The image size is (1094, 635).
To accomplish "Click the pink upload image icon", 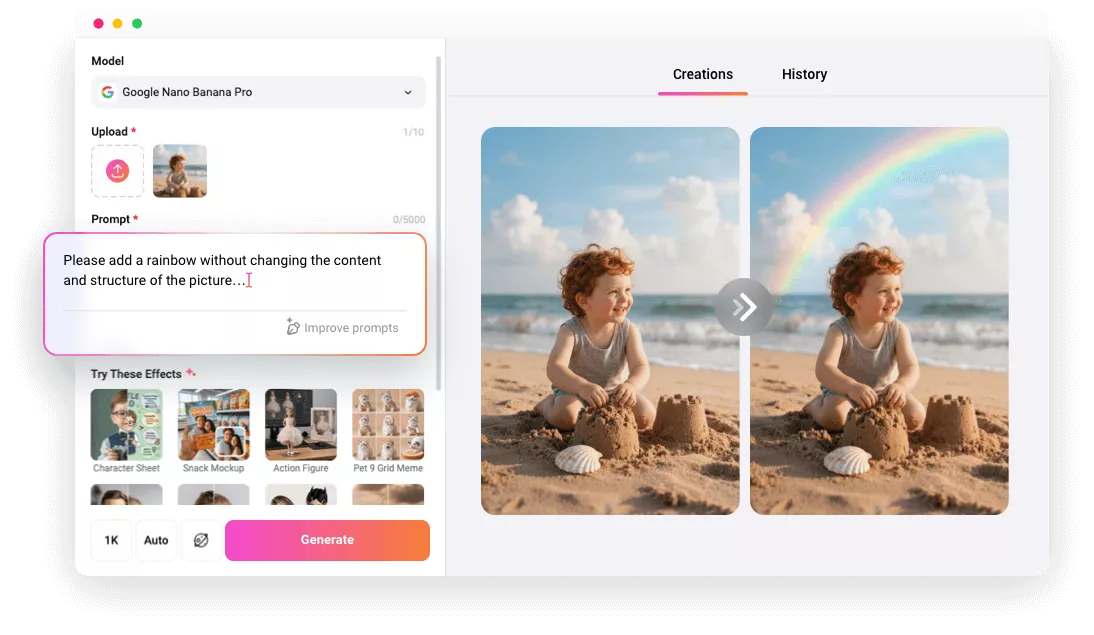I will (x=117, y=170).
